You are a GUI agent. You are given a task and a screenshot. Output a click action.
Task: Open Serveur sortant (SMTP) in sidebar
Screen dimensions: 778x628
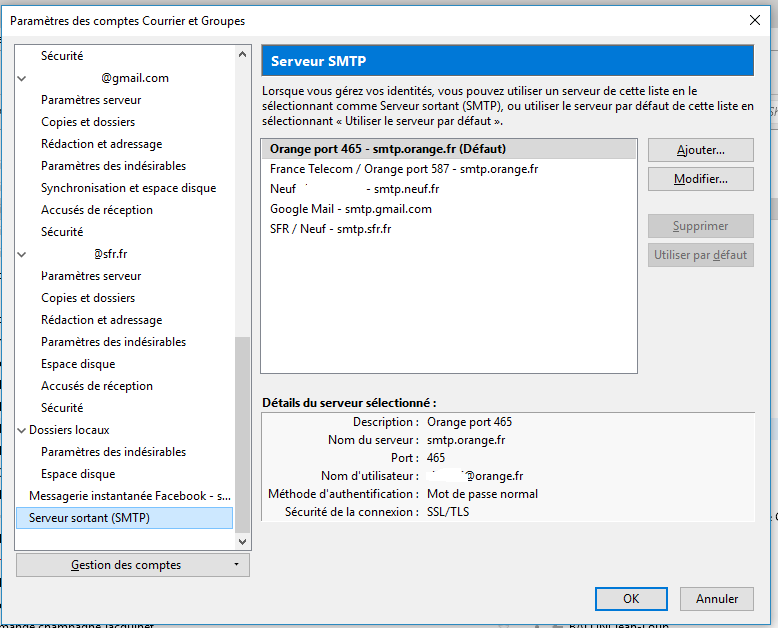[89, 518]
